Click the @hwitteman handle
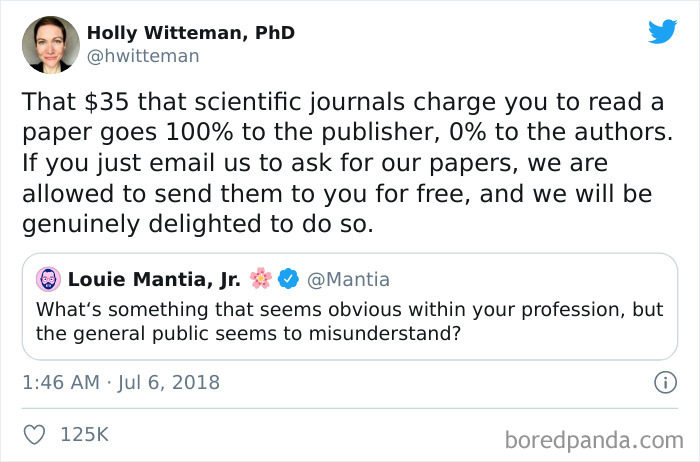 point(143,56)
